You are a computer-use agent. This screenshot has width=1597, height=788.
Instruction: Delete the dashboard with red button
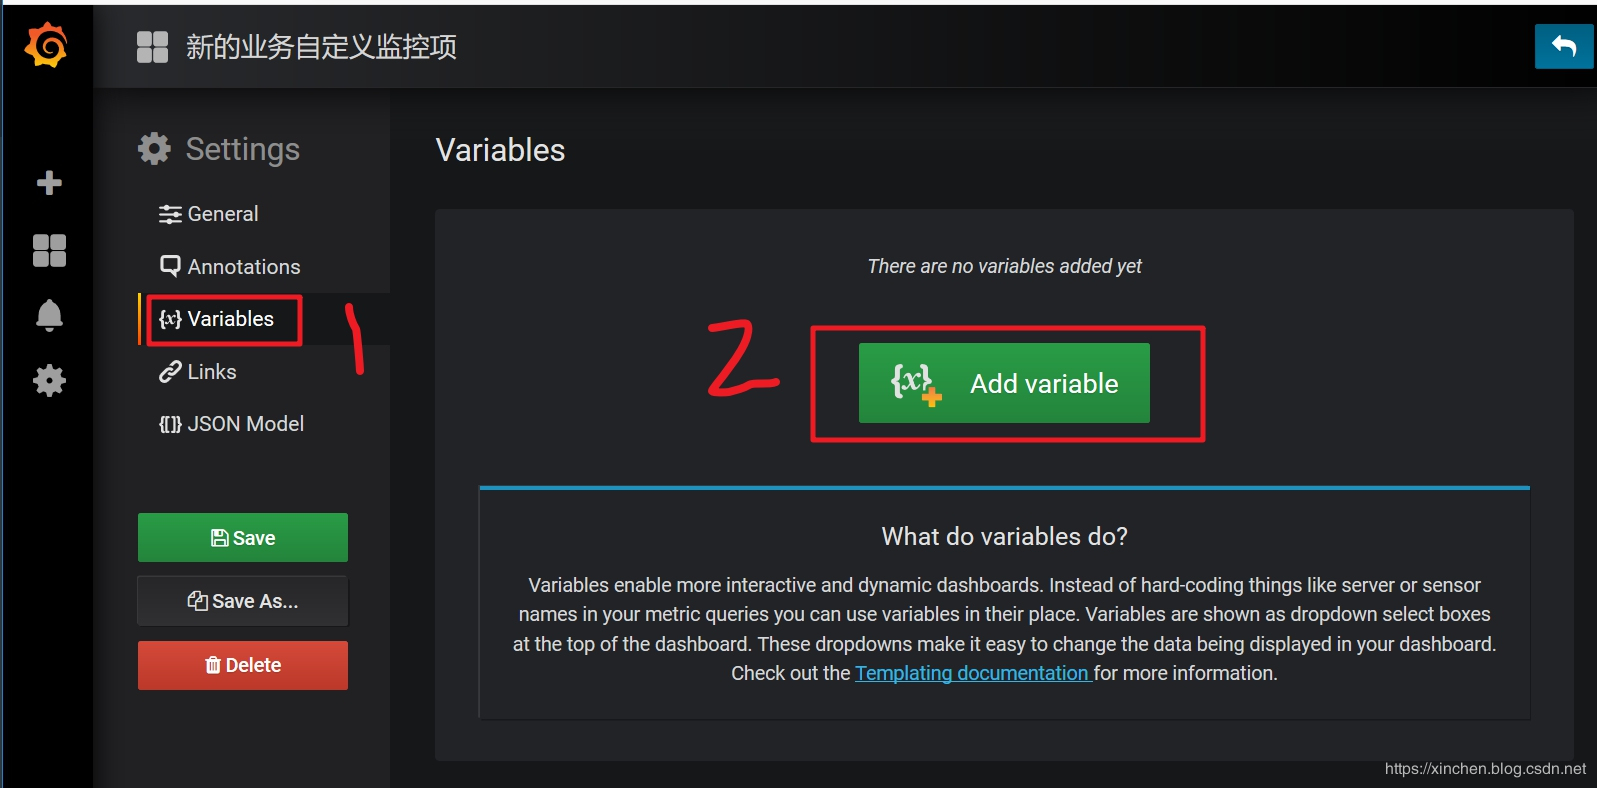243,665
